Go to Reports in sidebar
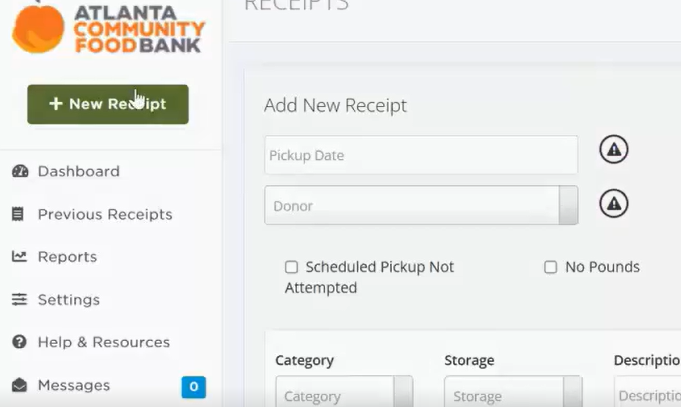The image size is (681, 407). (67, 257)
